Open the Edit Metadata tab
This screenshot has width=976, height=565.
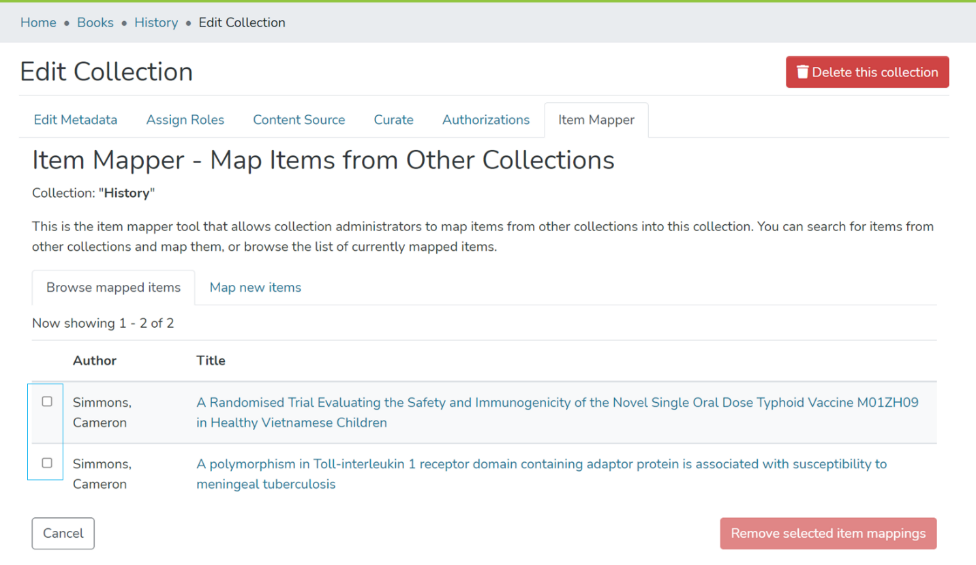tap(75, 120)
